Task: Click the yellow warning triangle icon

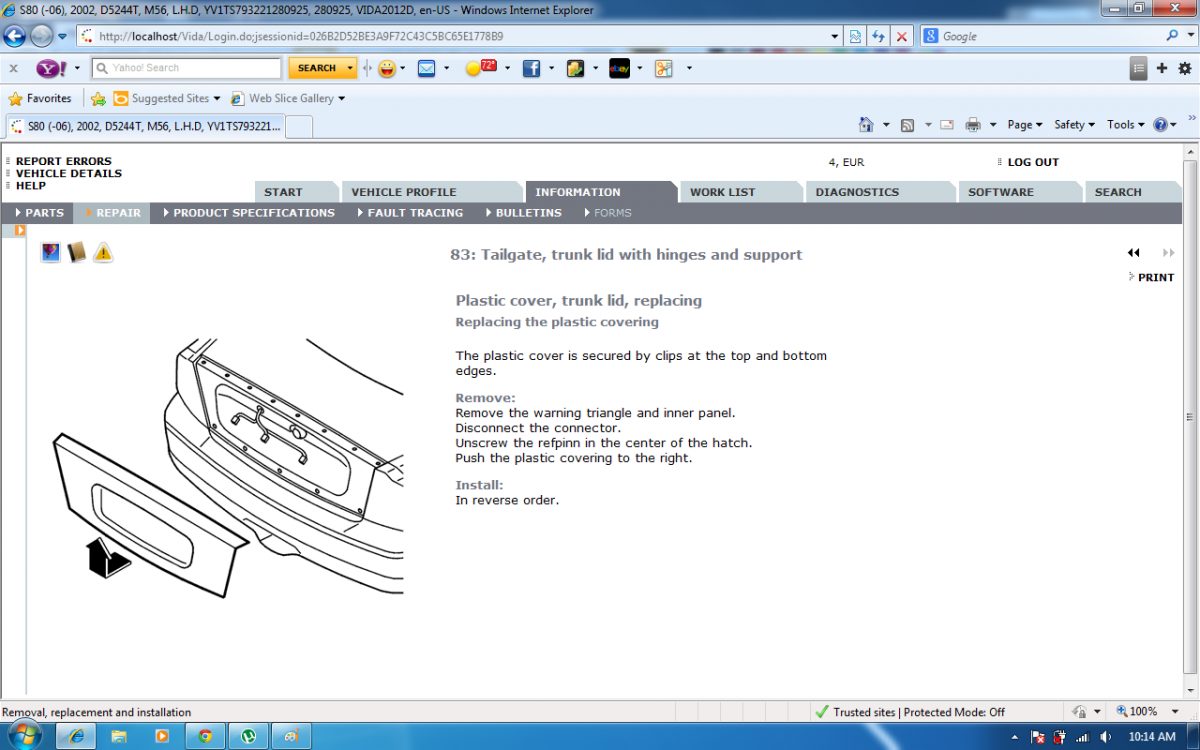Action: point(103,253)
